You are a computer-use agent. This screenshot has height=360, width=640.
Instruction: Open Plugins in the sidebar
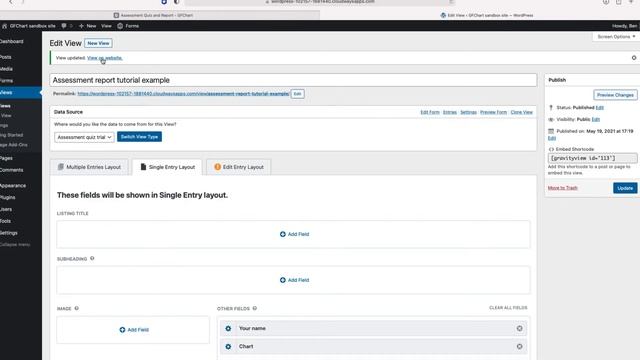click(8, 198)
